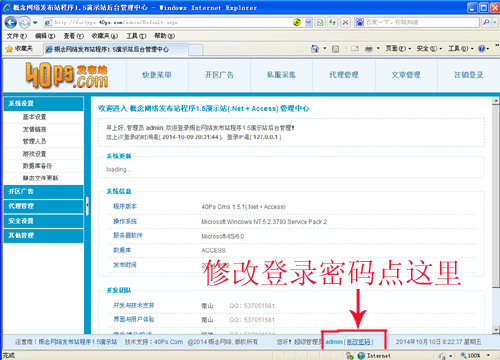Click the admin username link

(334, 342)
